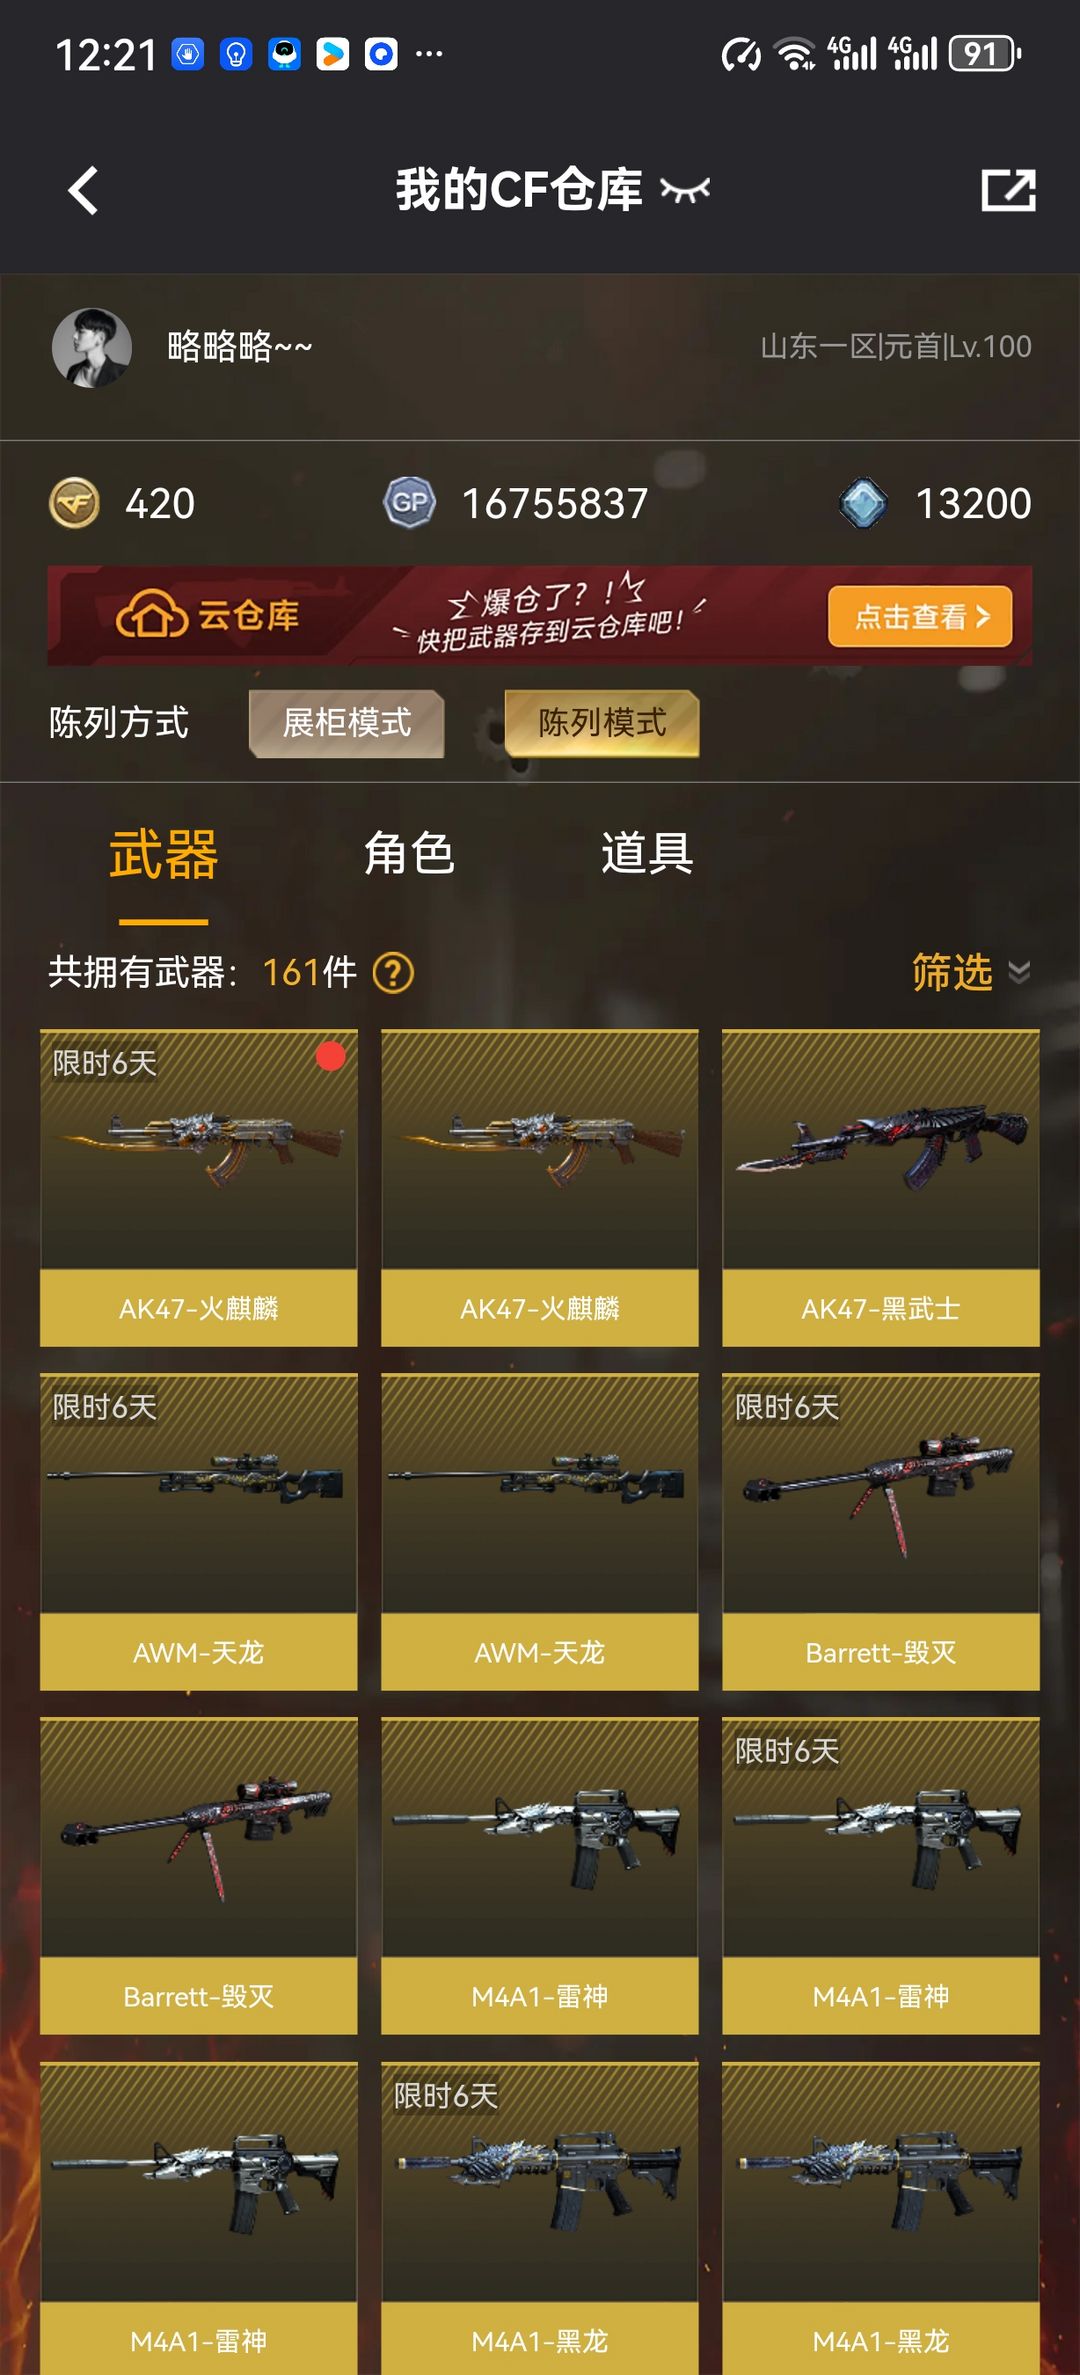Open the time-limited Barrett-毁灭 card
The height and width of the screenshot is (2375, 1080).
(x=881, y=1532)
